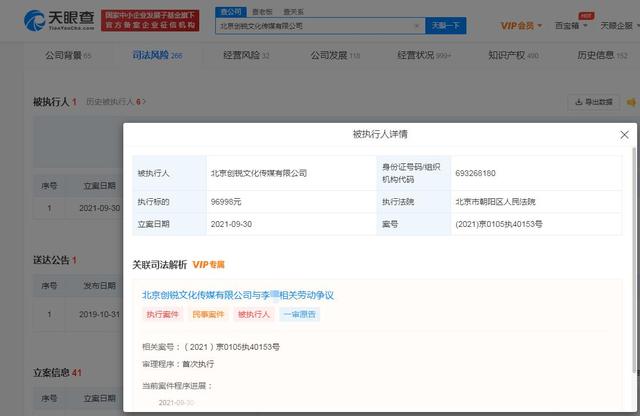
Task: Switch to the 知识产权 tab
Action: 513,55
